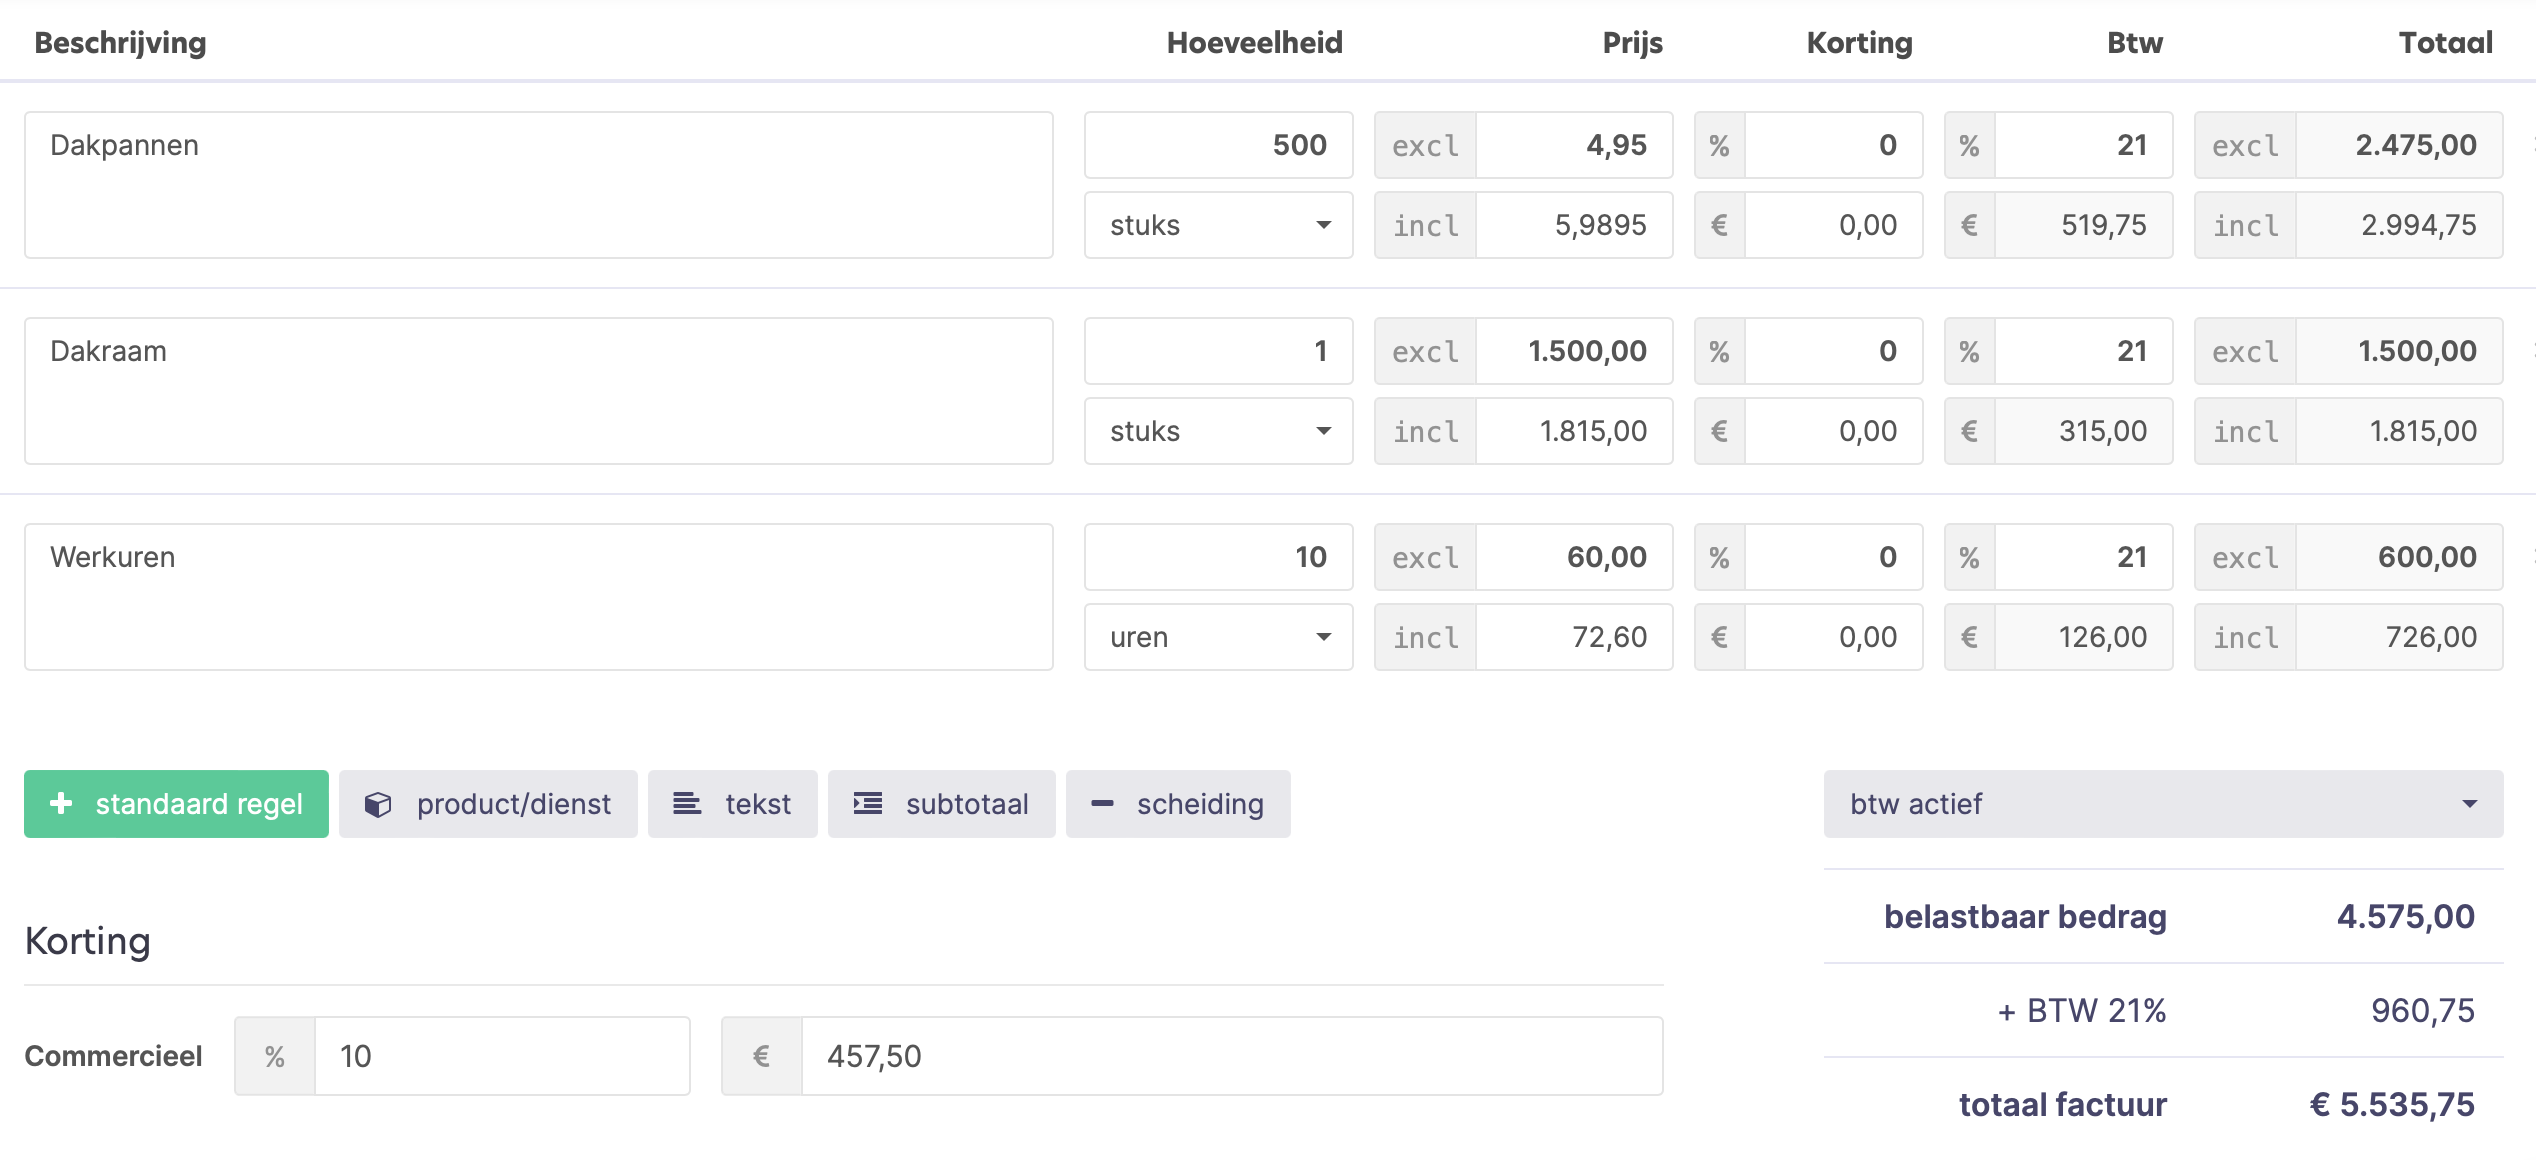Click Werkuren total excl 600,00
This screenshot has height=1160, width=2536.
point(2400,558)
